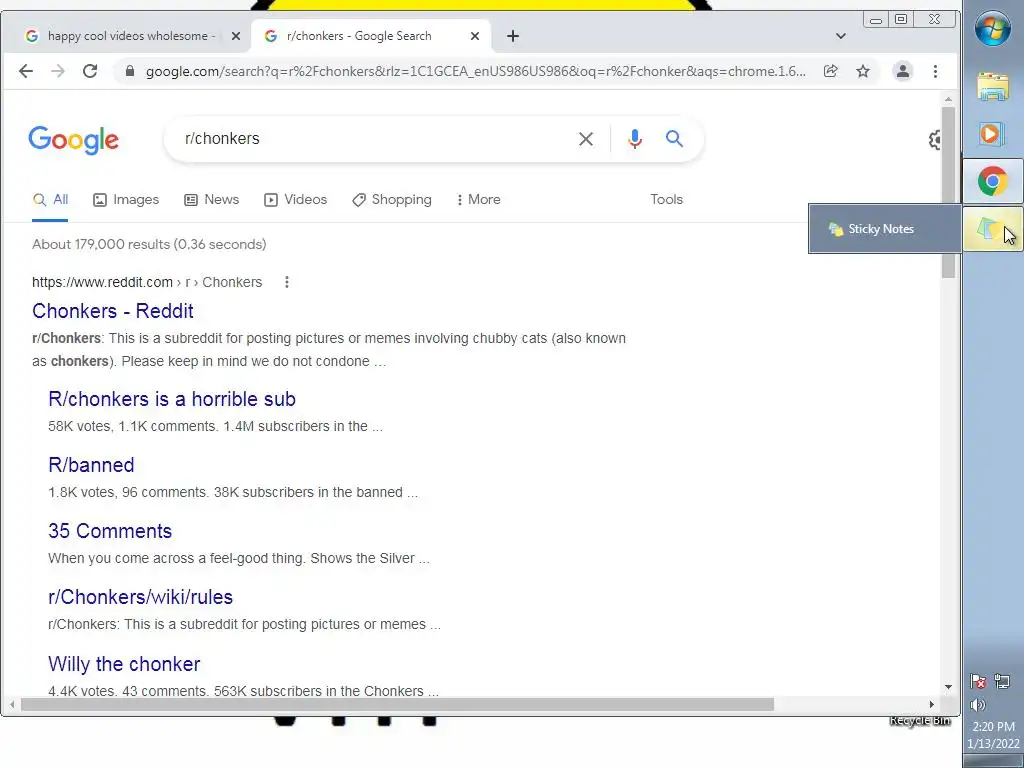This screenshot has height=768, width=1024.
Task: Click the horizontal scrollbar thumb
Action: click(397, 705)
